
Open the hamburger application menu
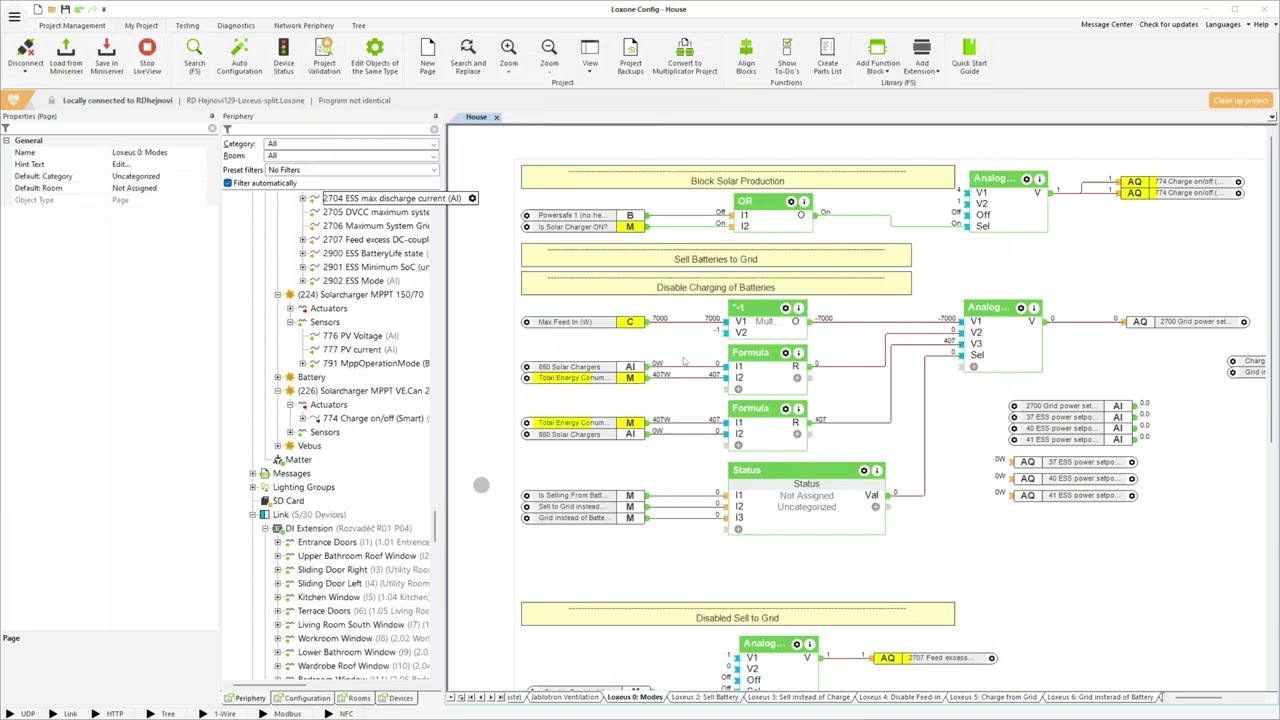pyautogui.click(x=14, y=17)
